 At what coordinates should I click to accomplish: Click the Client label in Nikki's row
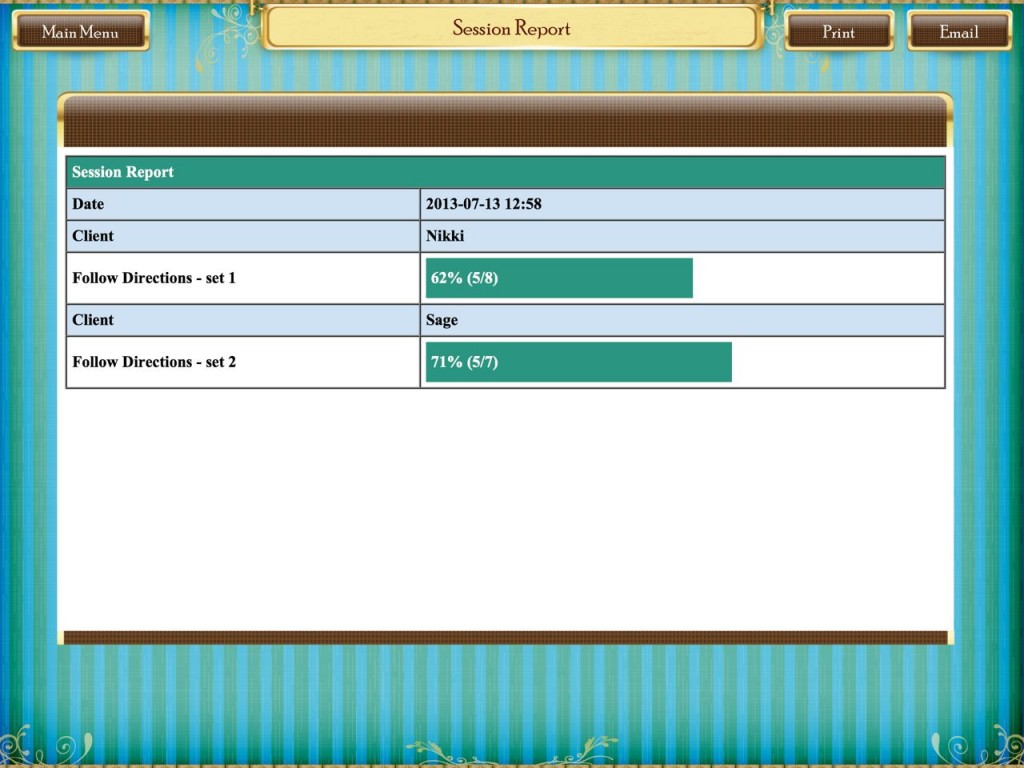point(243,236)
